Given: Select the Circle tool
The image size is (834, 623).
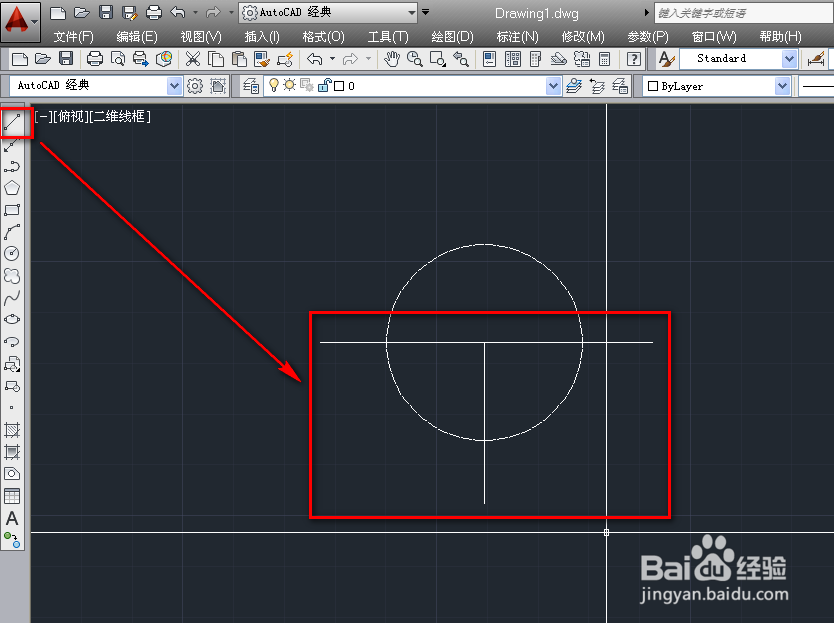Looking at the screenshot, I should click(12, 254).
